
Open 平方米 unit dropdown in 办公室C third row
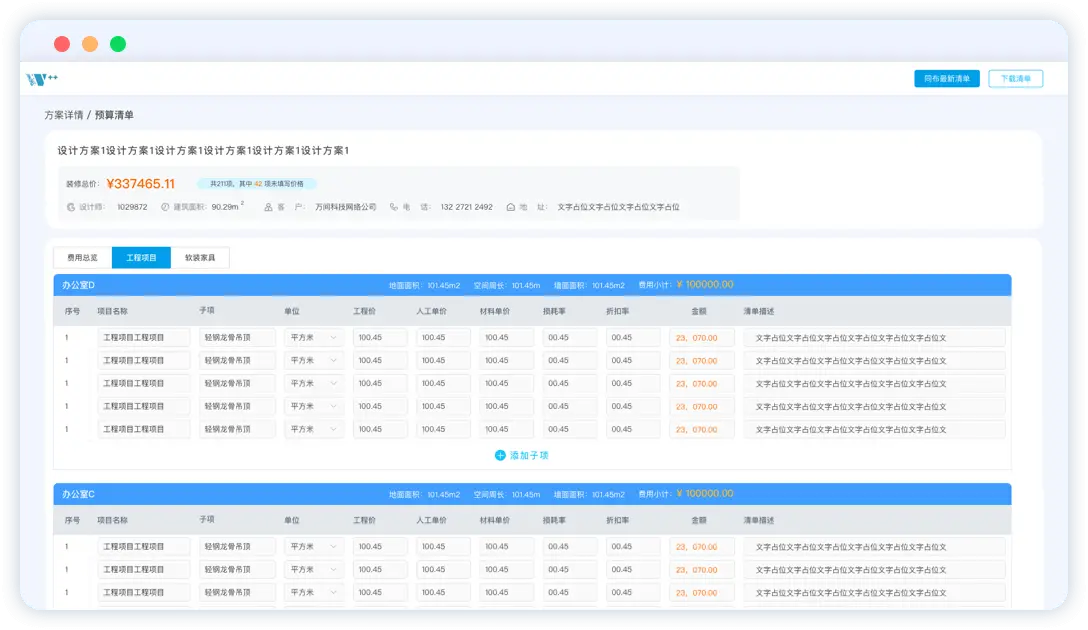(x=314, y=592)
